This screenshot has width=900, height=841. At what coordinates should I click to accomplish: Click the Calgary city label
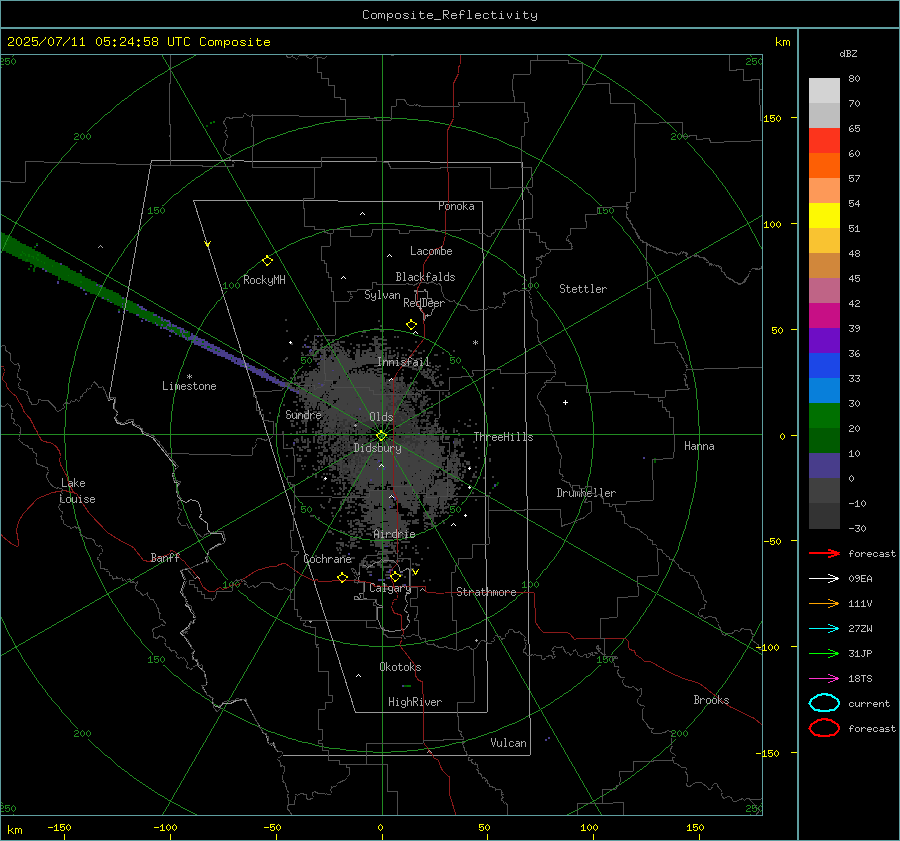(390, 588)
